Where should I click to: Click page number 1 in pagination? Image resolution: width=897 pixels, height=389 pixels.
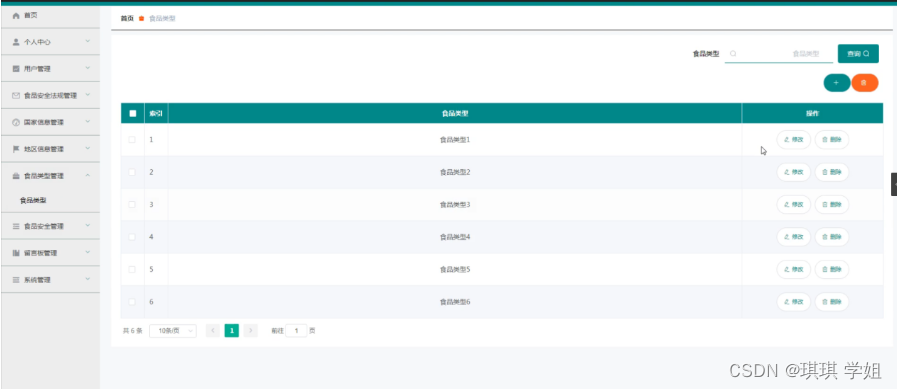232,331
